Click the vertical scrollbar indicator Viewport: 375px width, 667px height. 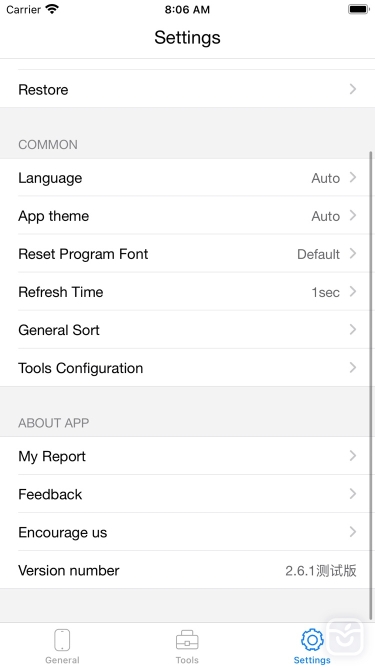(371, 385)
